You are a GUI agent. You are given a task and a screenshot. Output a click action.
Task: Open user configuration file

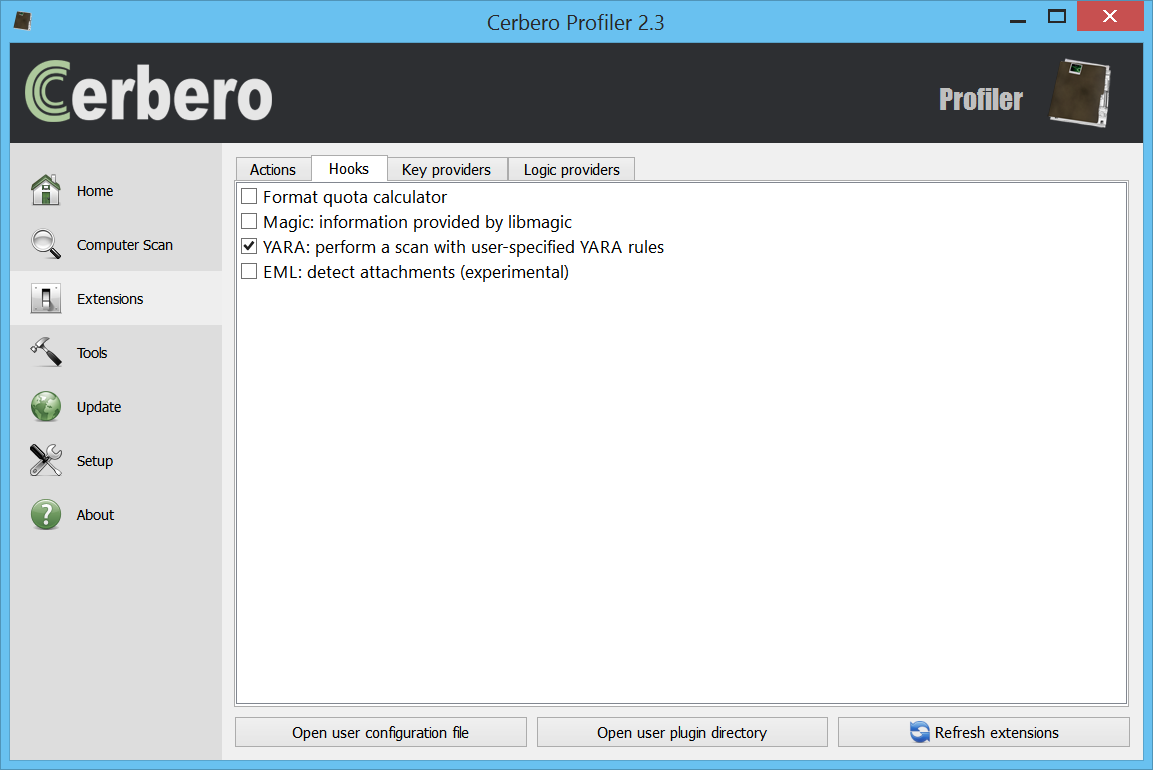coord(381,732)
